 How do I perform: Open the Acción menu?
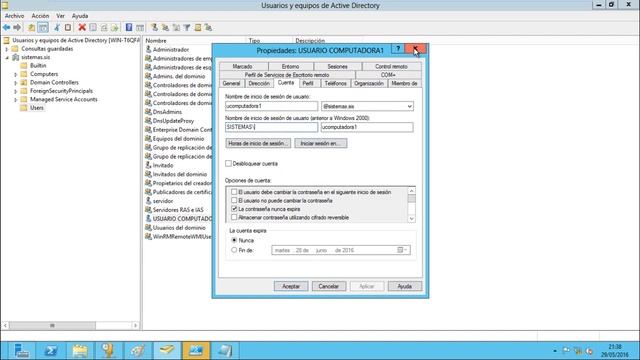40,16
